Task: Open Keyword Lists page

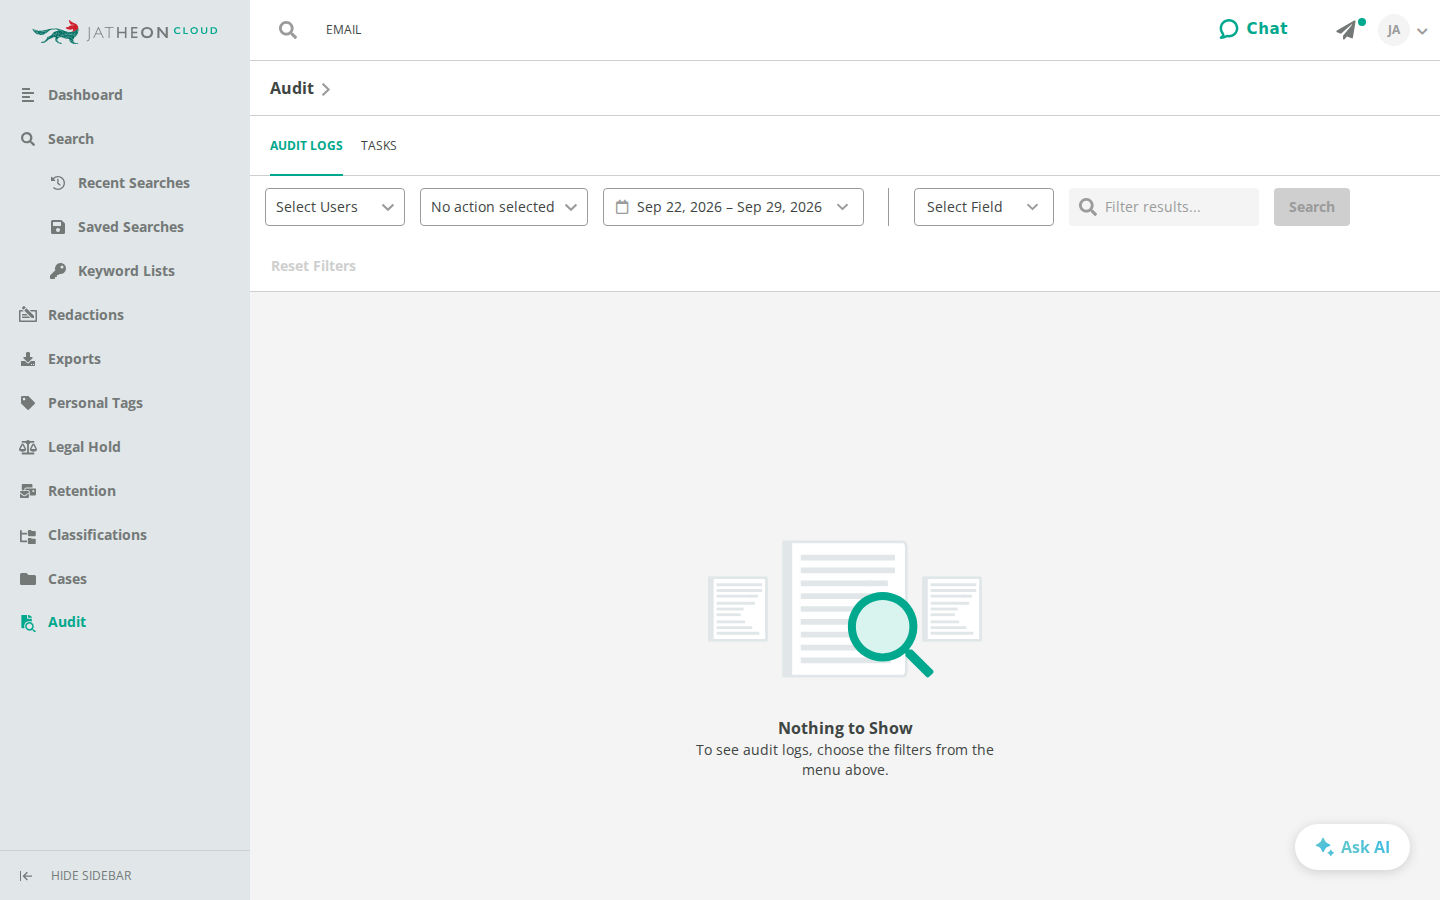Action: [126, 271]
